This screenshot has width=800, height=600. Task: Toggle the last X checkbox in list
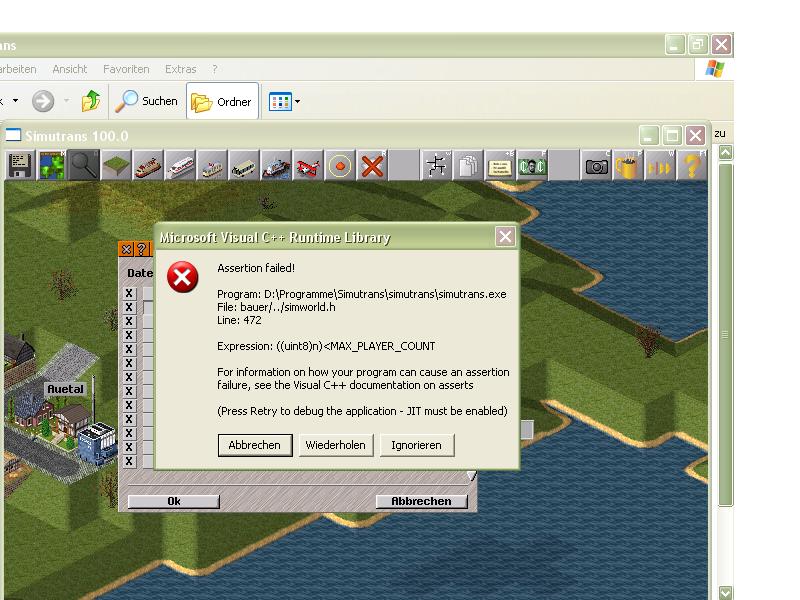pos(129,462)
